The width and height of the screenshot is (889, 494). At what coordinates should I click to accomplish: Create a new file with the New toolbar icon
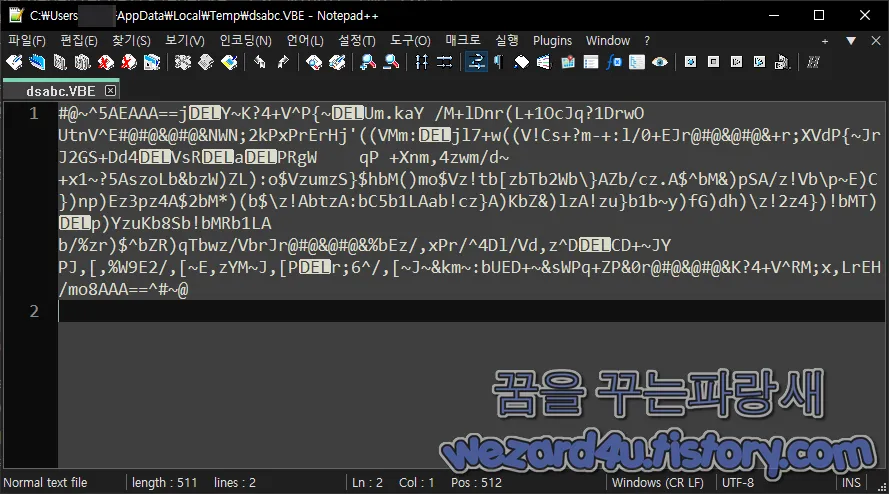tap(14, 62)
